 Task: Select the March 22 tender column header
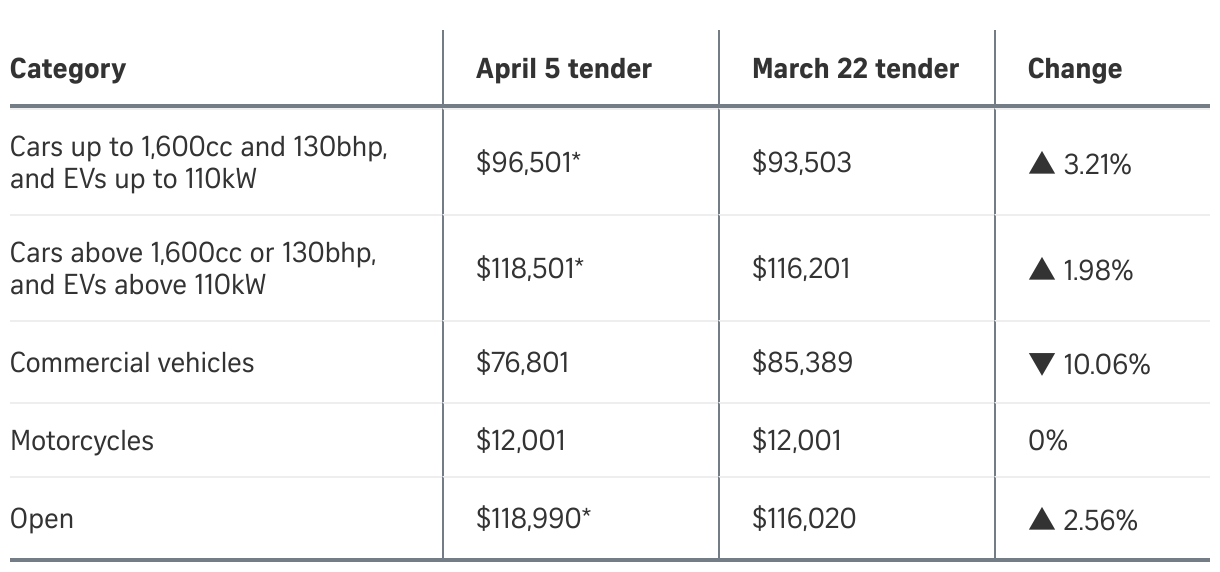(x=855, y=69)
